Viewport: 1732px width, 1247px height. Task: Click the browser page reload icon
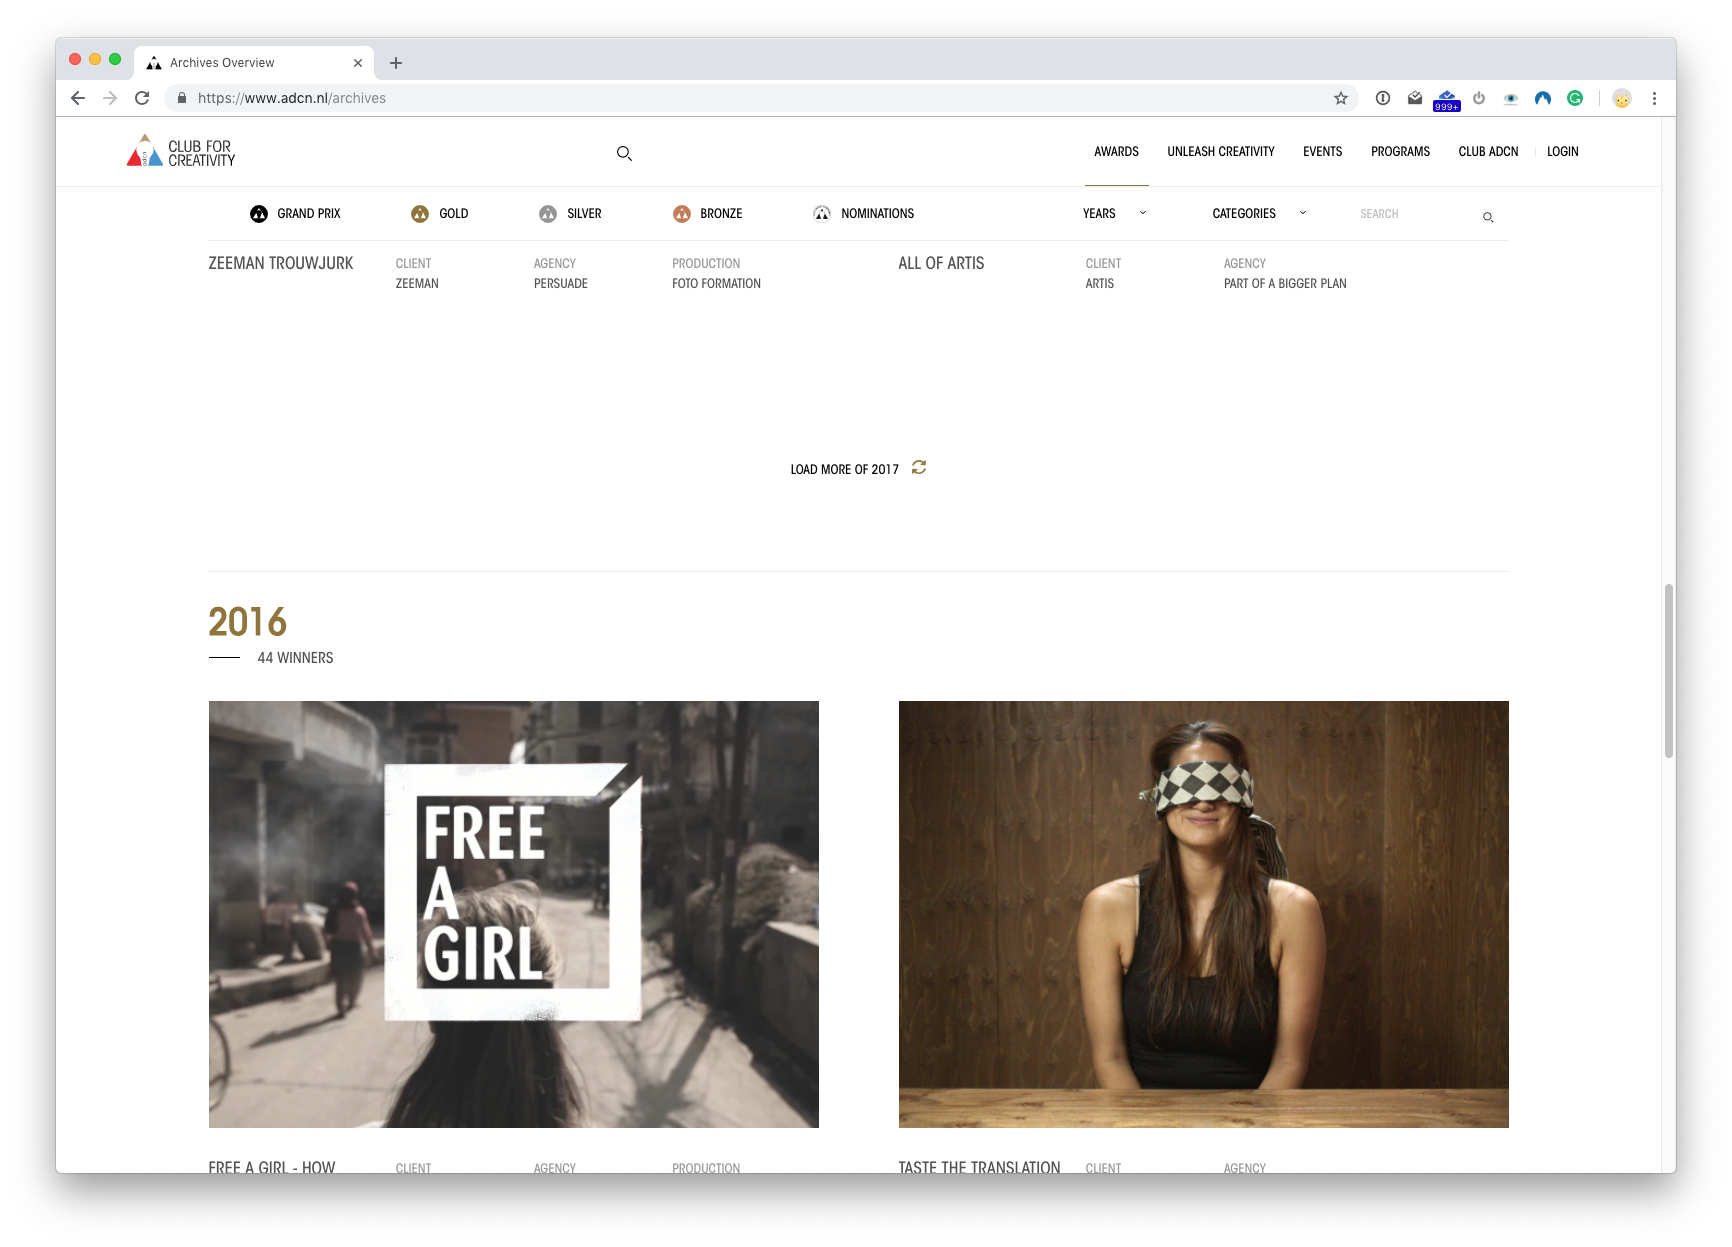pos(142,98)
